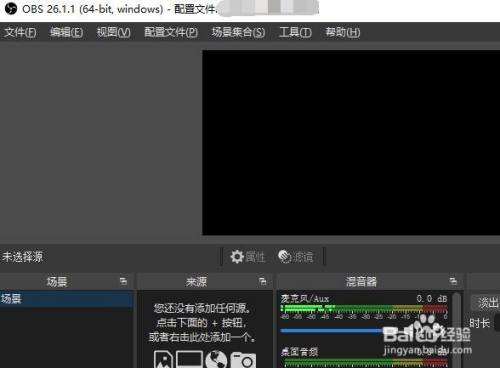Click the image source icon

(163, 359)
